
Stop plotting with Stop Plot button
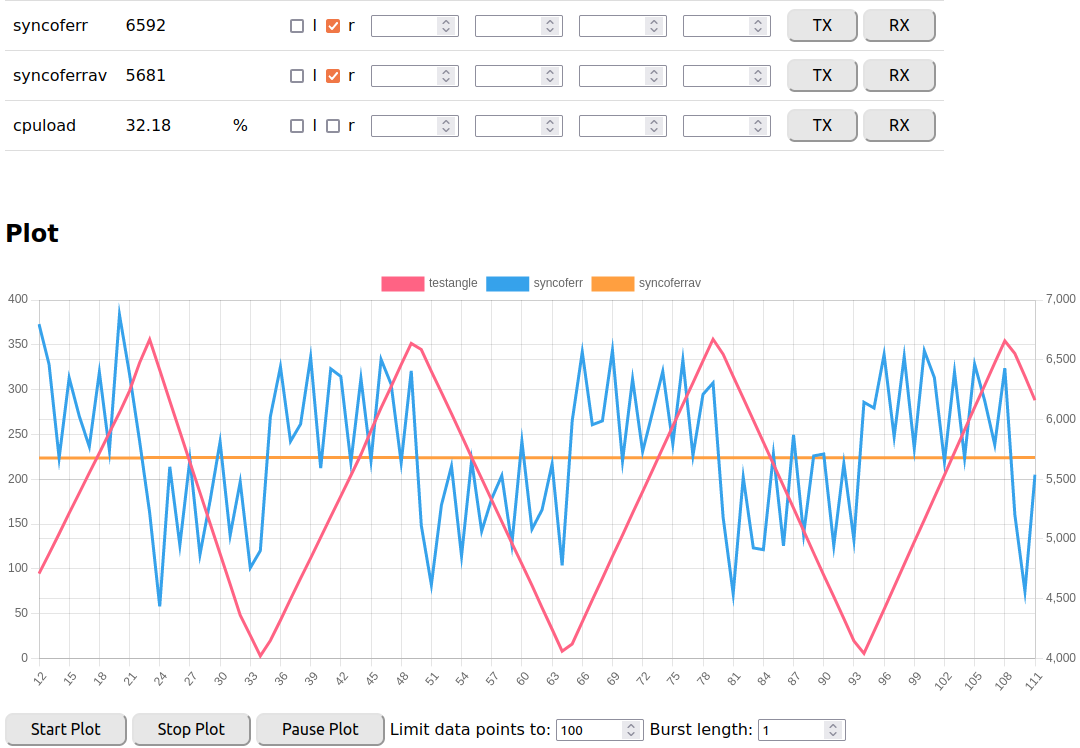[191, 729]
